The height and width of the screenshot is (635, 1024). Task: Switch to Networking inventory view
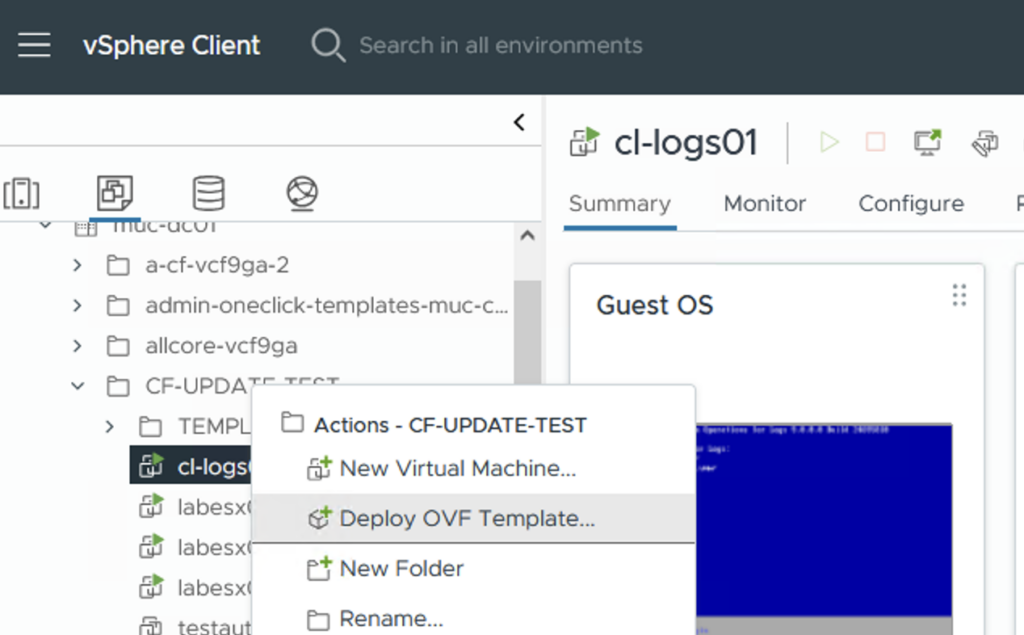click(302, 193)
